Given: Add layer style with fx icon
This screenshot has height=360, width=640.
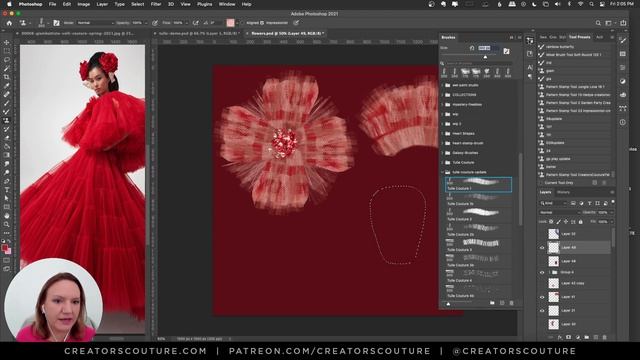Looking at the screenshot, I should point(560,337).
